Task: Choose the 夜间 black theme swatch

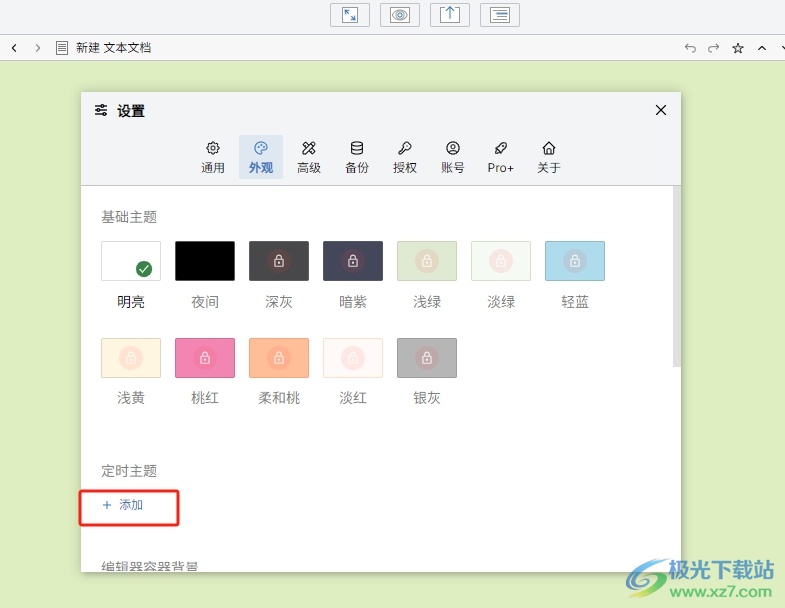Action: coord(205,261)
